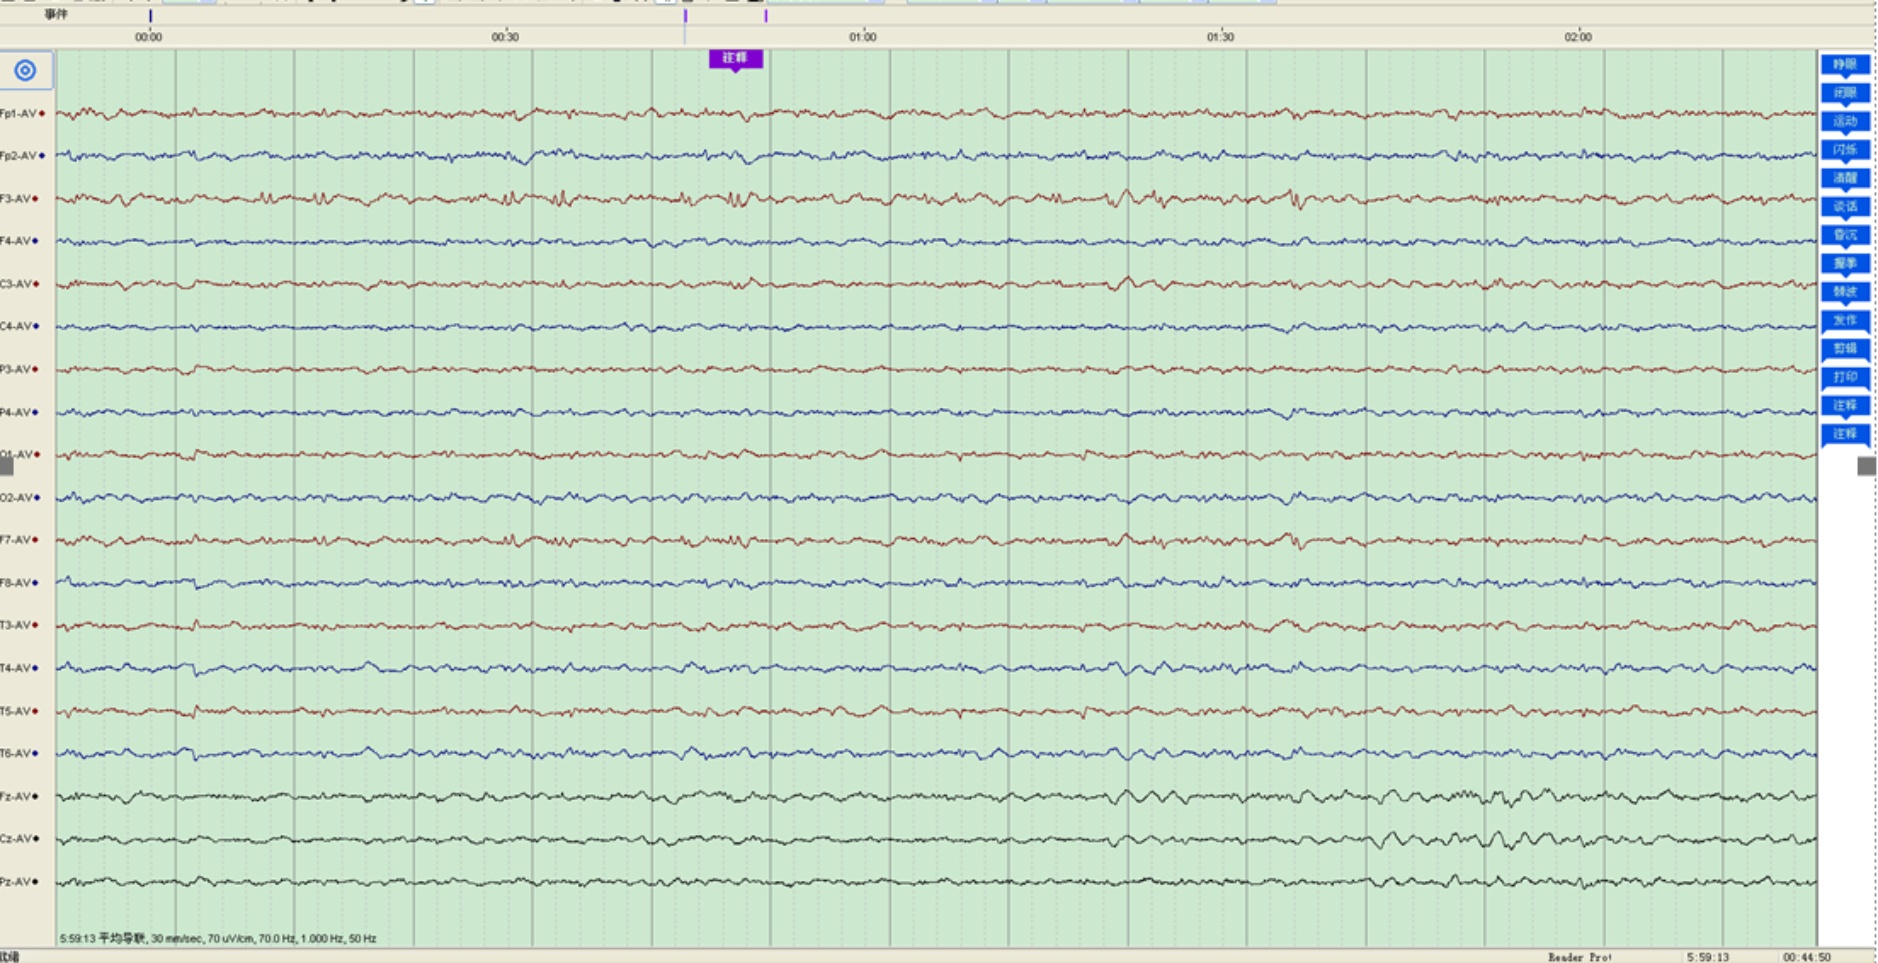Click the 剪辑 (clip) button
The height and width of the screenshot is (963, 1878).
(x=1844, y=349)
